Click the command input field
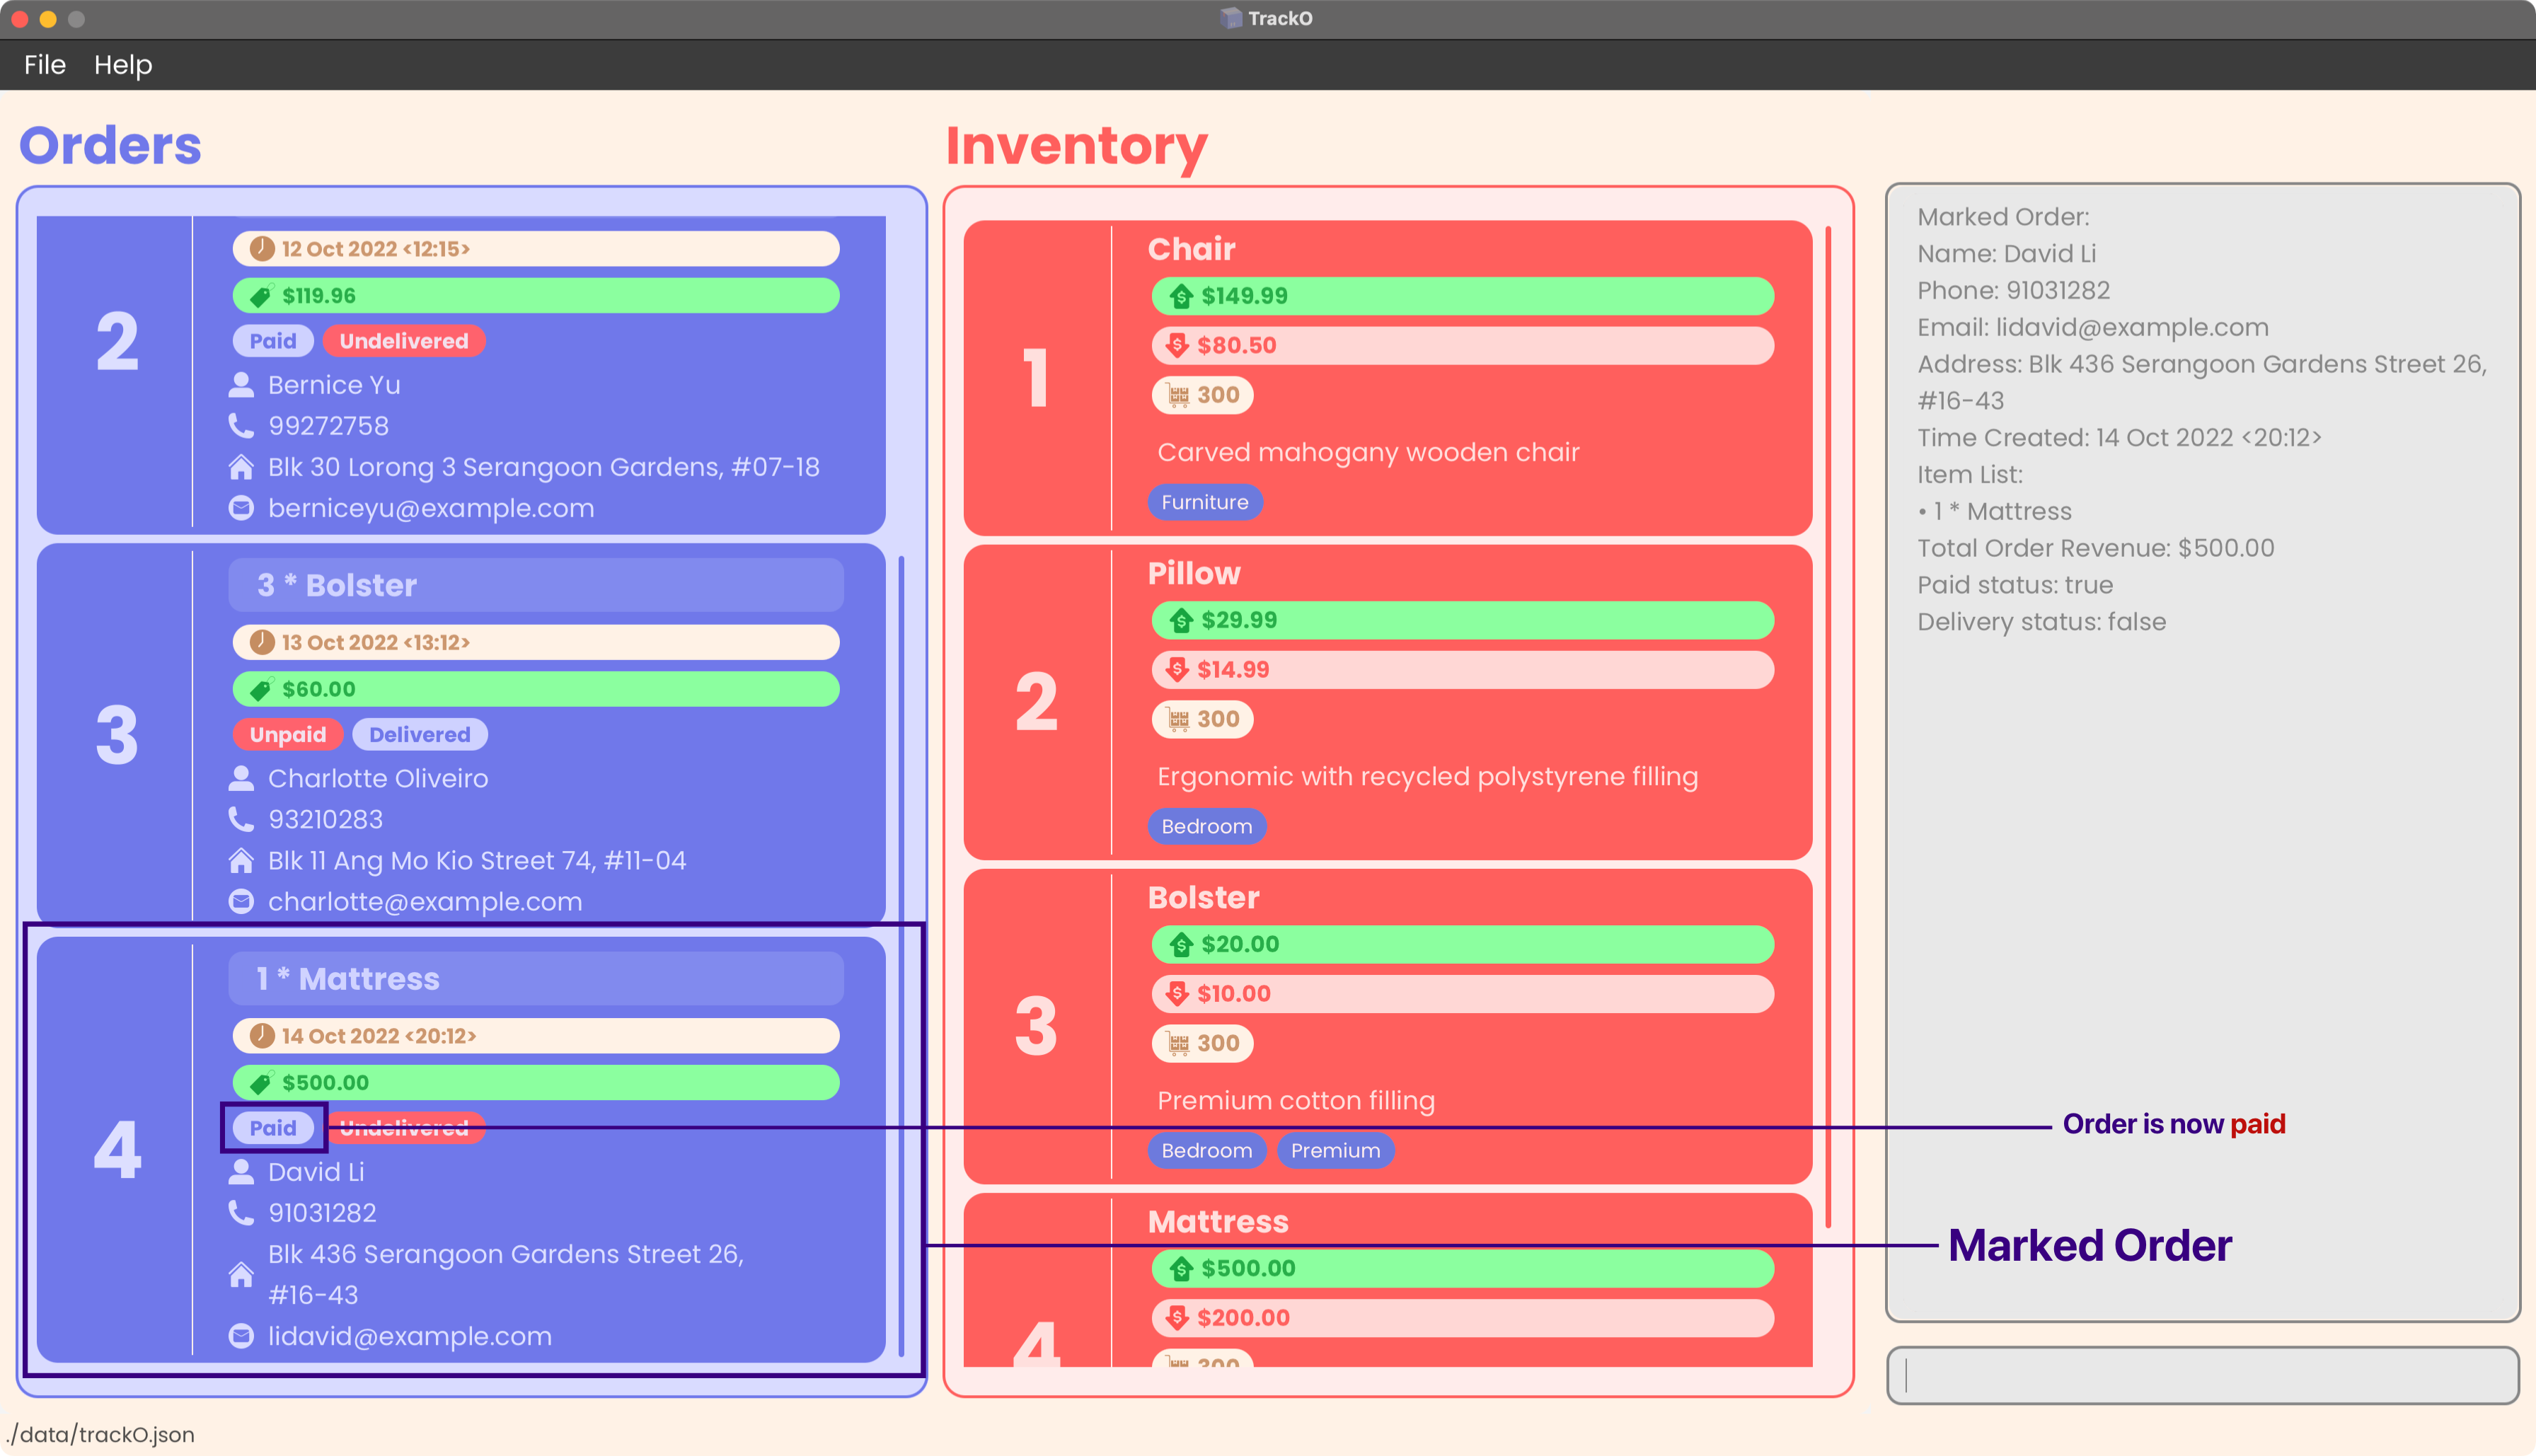This screenshot has height=1456, width=2536. click(x=2202, y=1375)
